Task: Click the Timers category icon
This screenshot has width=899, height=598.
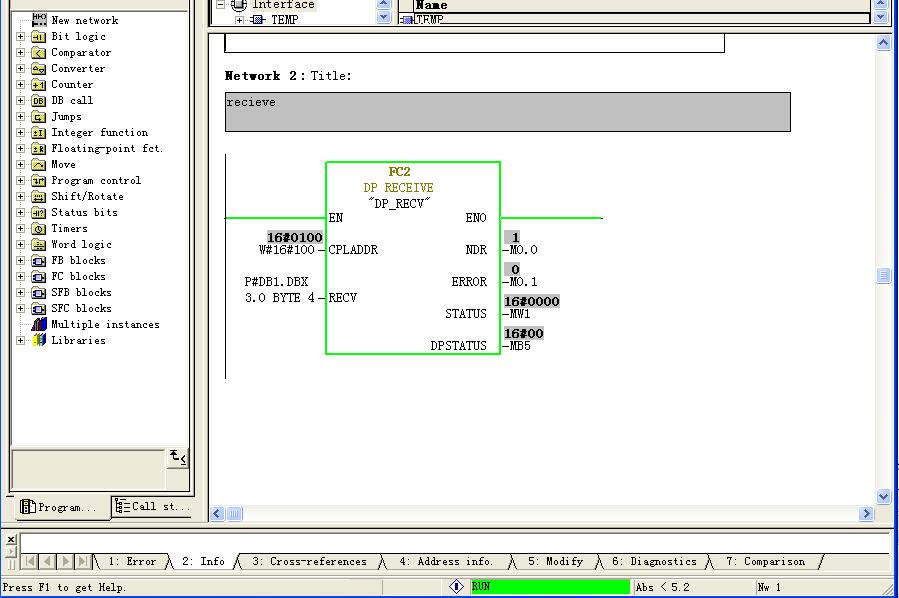Action: [38, 229]
